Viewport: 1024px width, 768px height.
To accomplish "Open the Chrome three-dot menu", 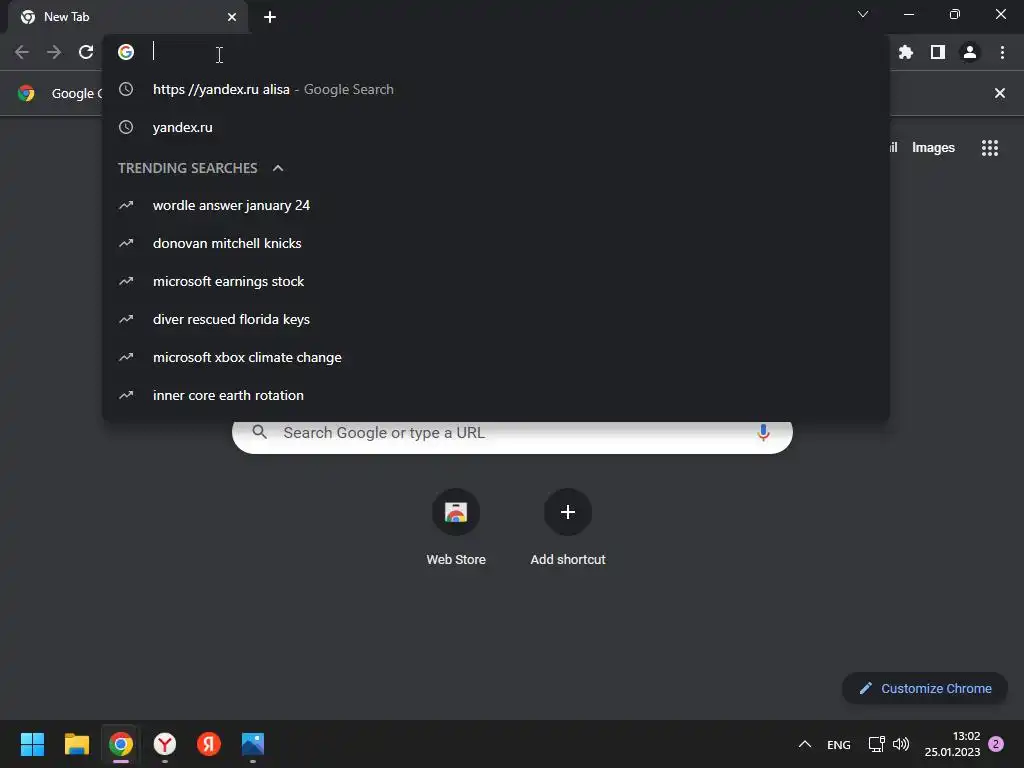I will (1002, 52).
